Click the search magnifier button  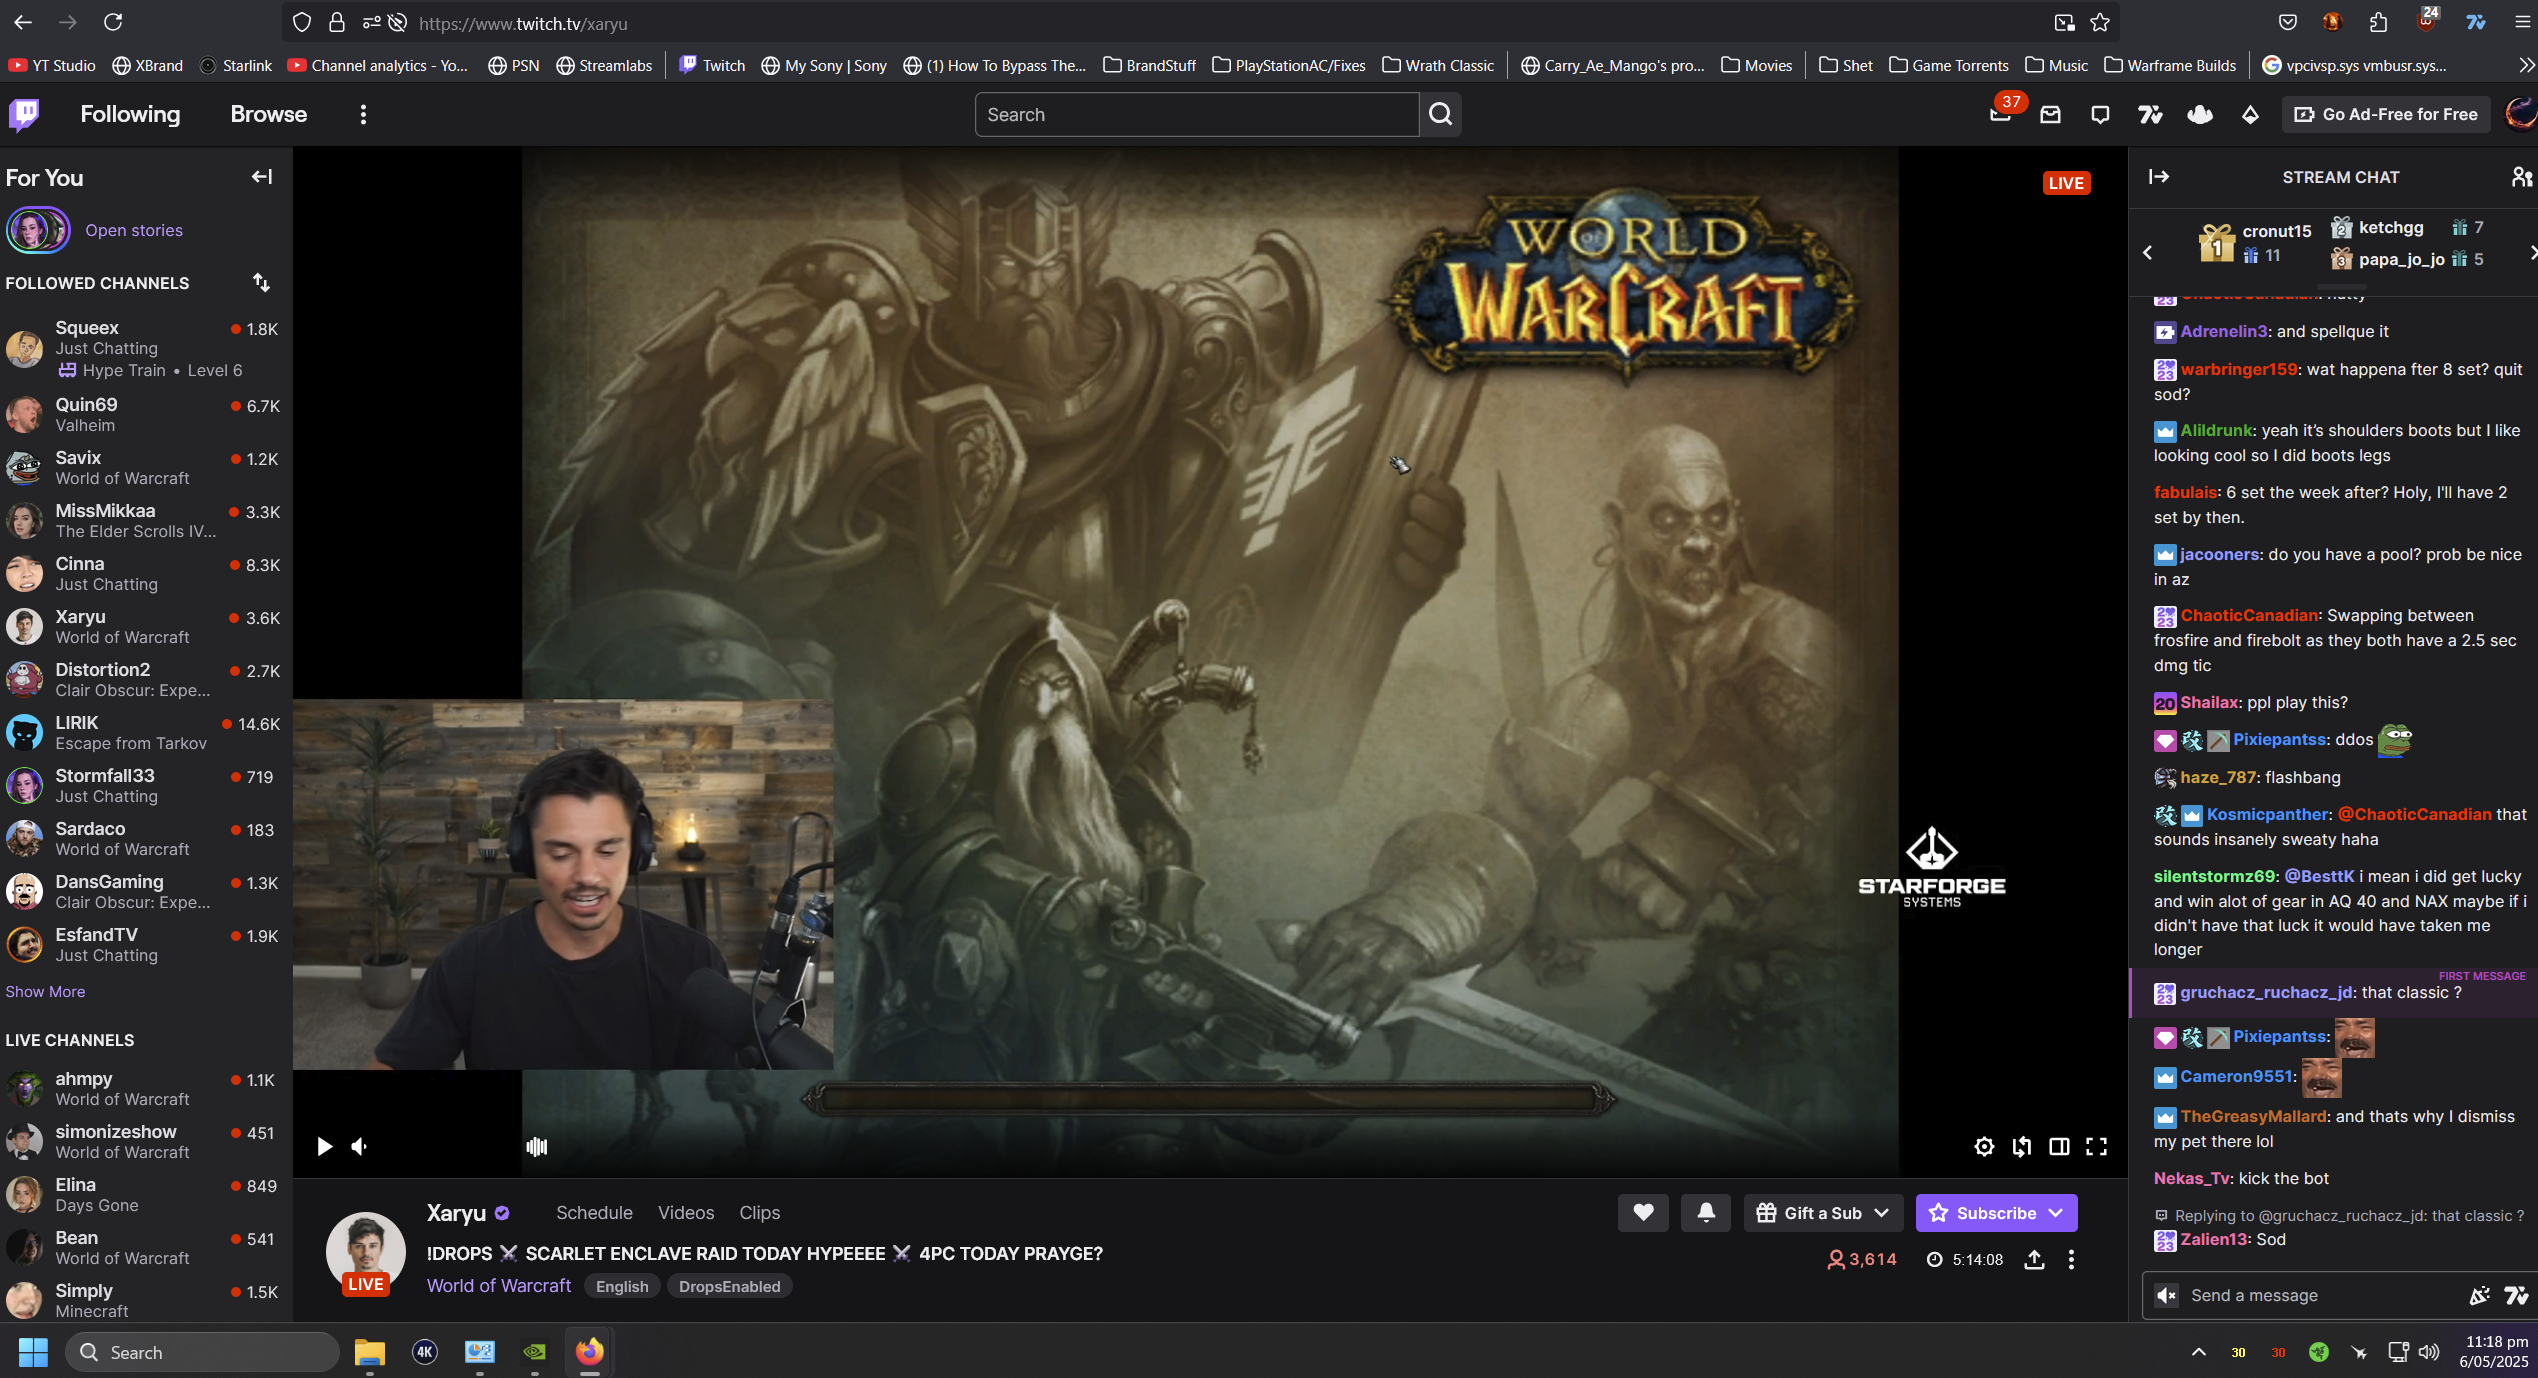tap(1440, 114)
